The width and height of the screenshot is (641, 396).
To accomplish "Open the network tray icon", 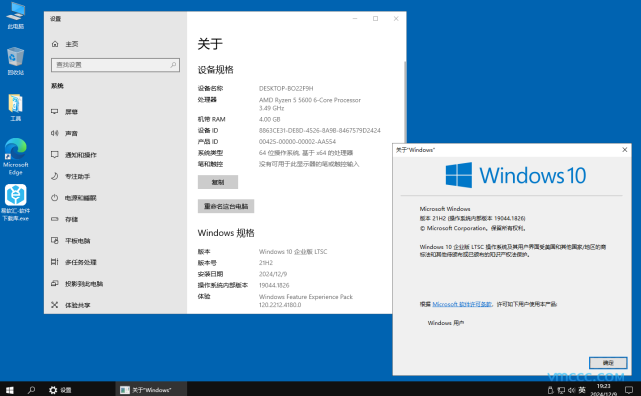I will (561, 390).
